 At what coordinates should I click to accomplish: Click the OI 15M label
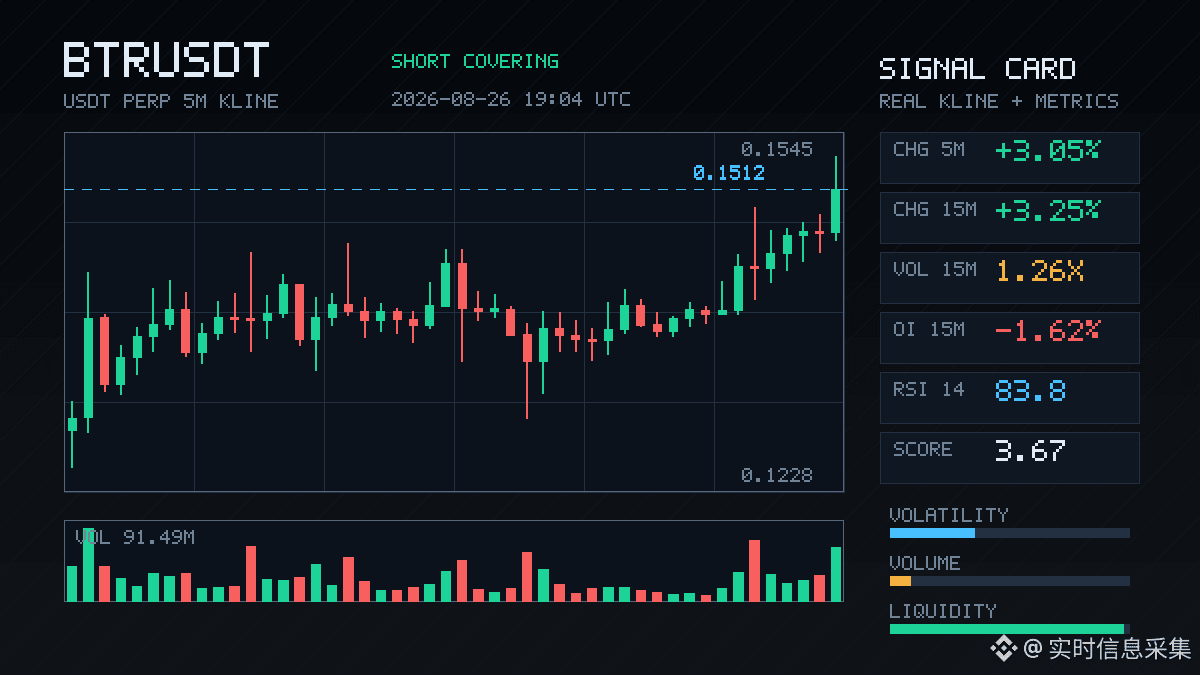[929, 329]
